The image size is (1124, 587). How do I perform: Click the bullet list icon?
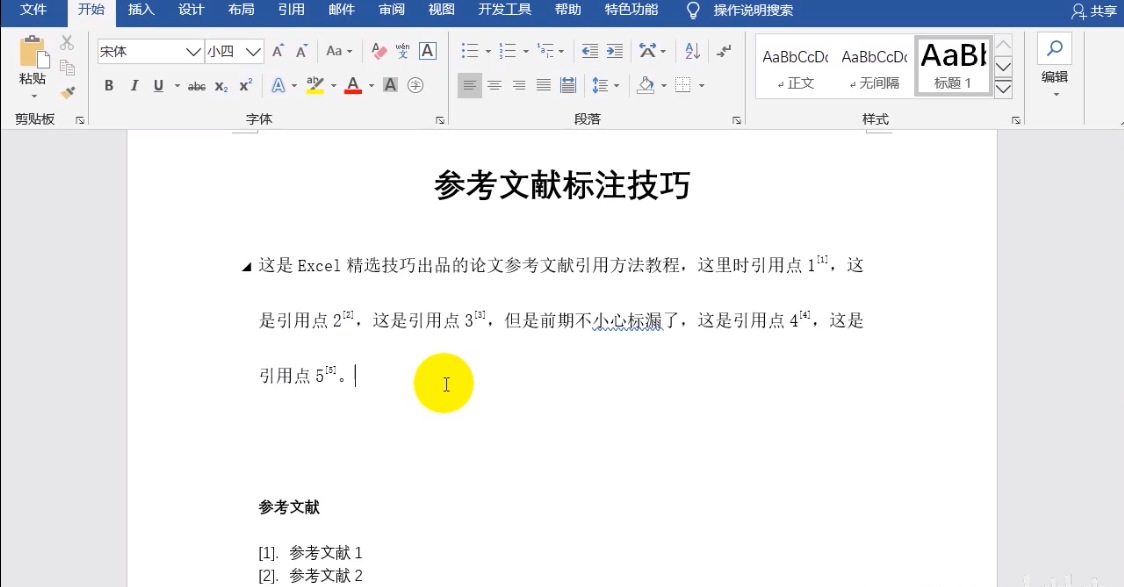(x=470, y=51)
